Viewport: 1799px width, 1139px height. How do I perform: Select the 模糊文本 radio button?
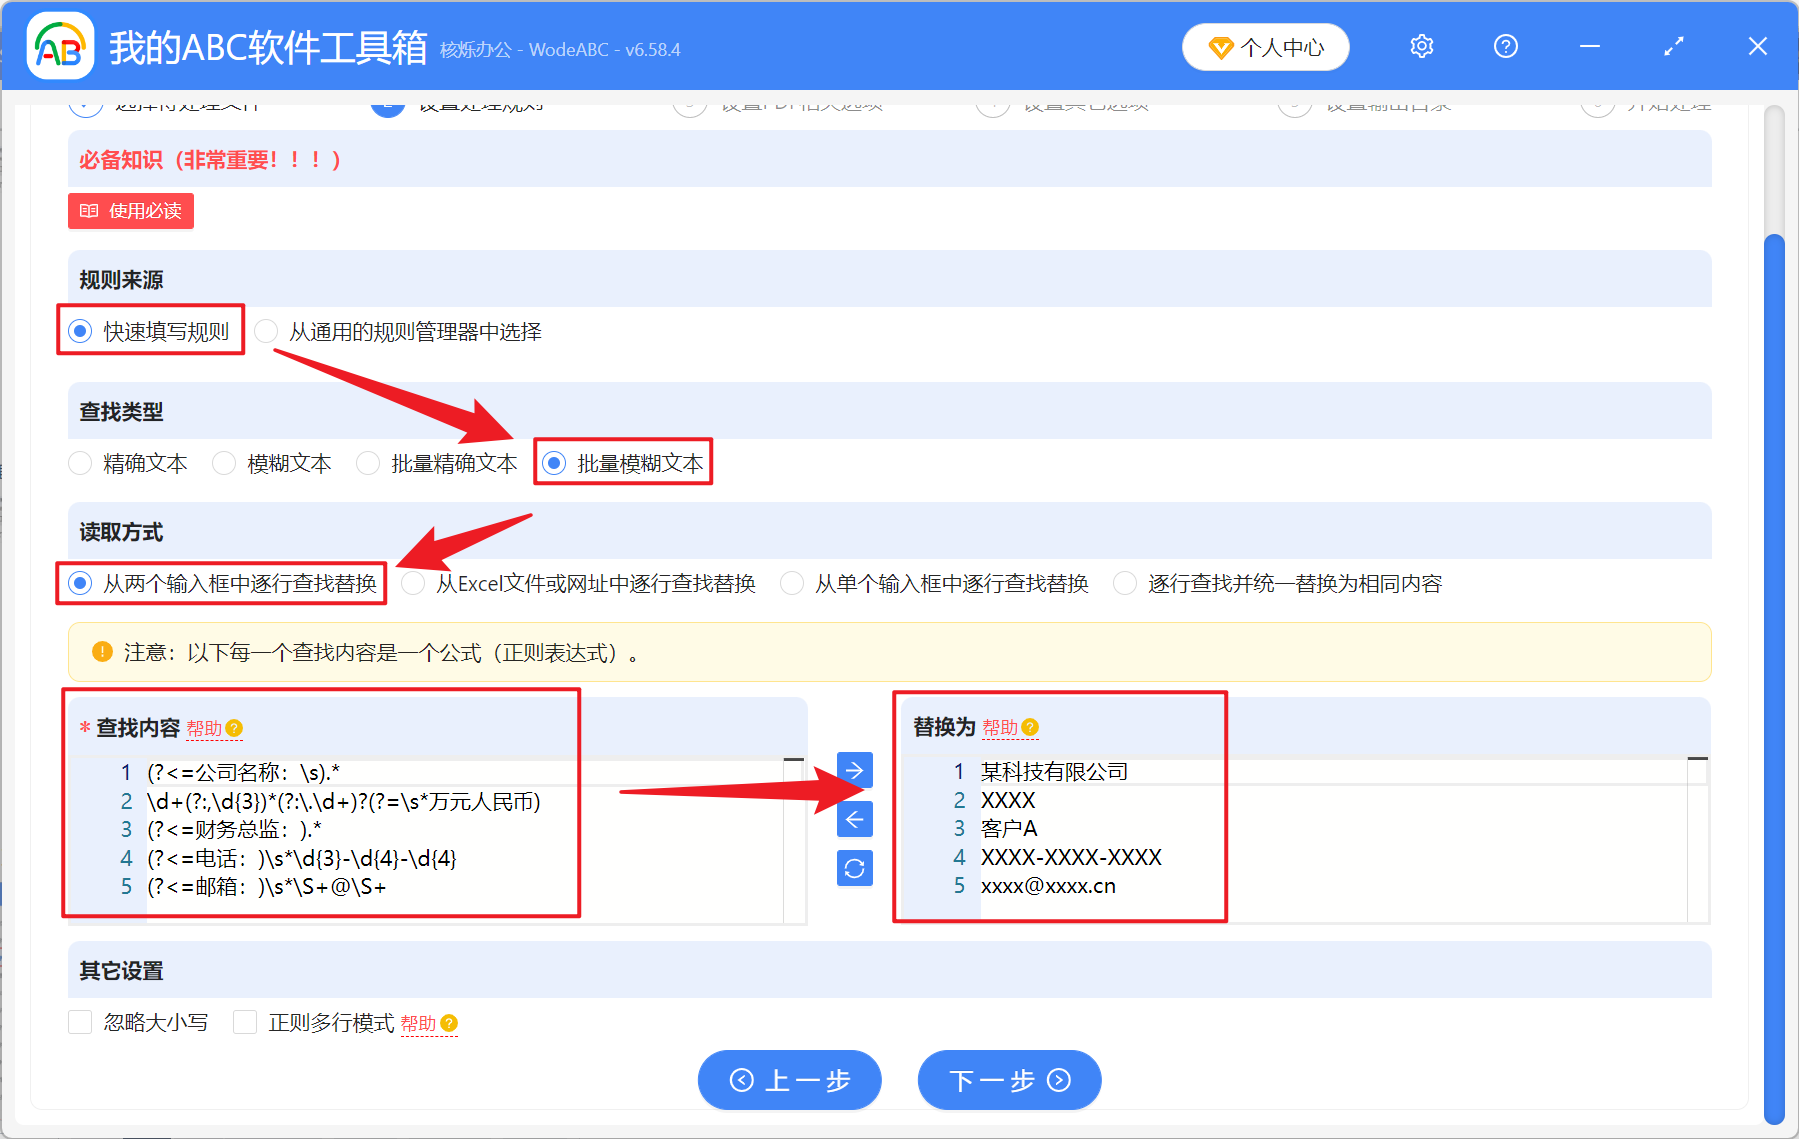click(x=224, y=463)
